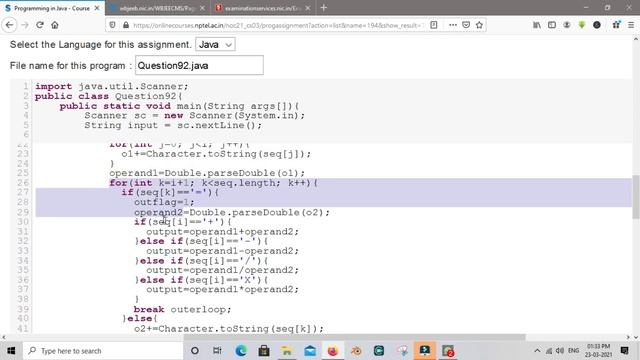Open the Windows Start menu
This screenshot has height=360, width=640.
pyautogui.click(x=11, y=351)
